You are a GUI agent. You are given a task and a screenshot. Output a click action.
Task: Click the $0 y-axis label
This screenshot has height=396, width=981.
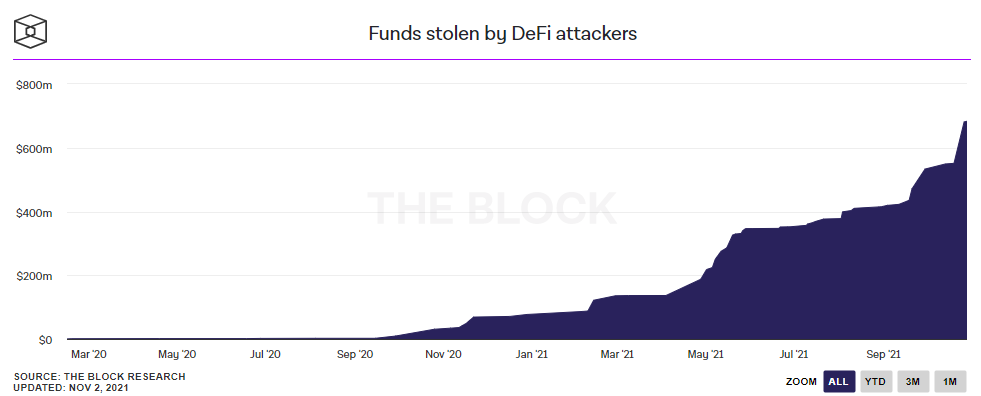(43, 340)
